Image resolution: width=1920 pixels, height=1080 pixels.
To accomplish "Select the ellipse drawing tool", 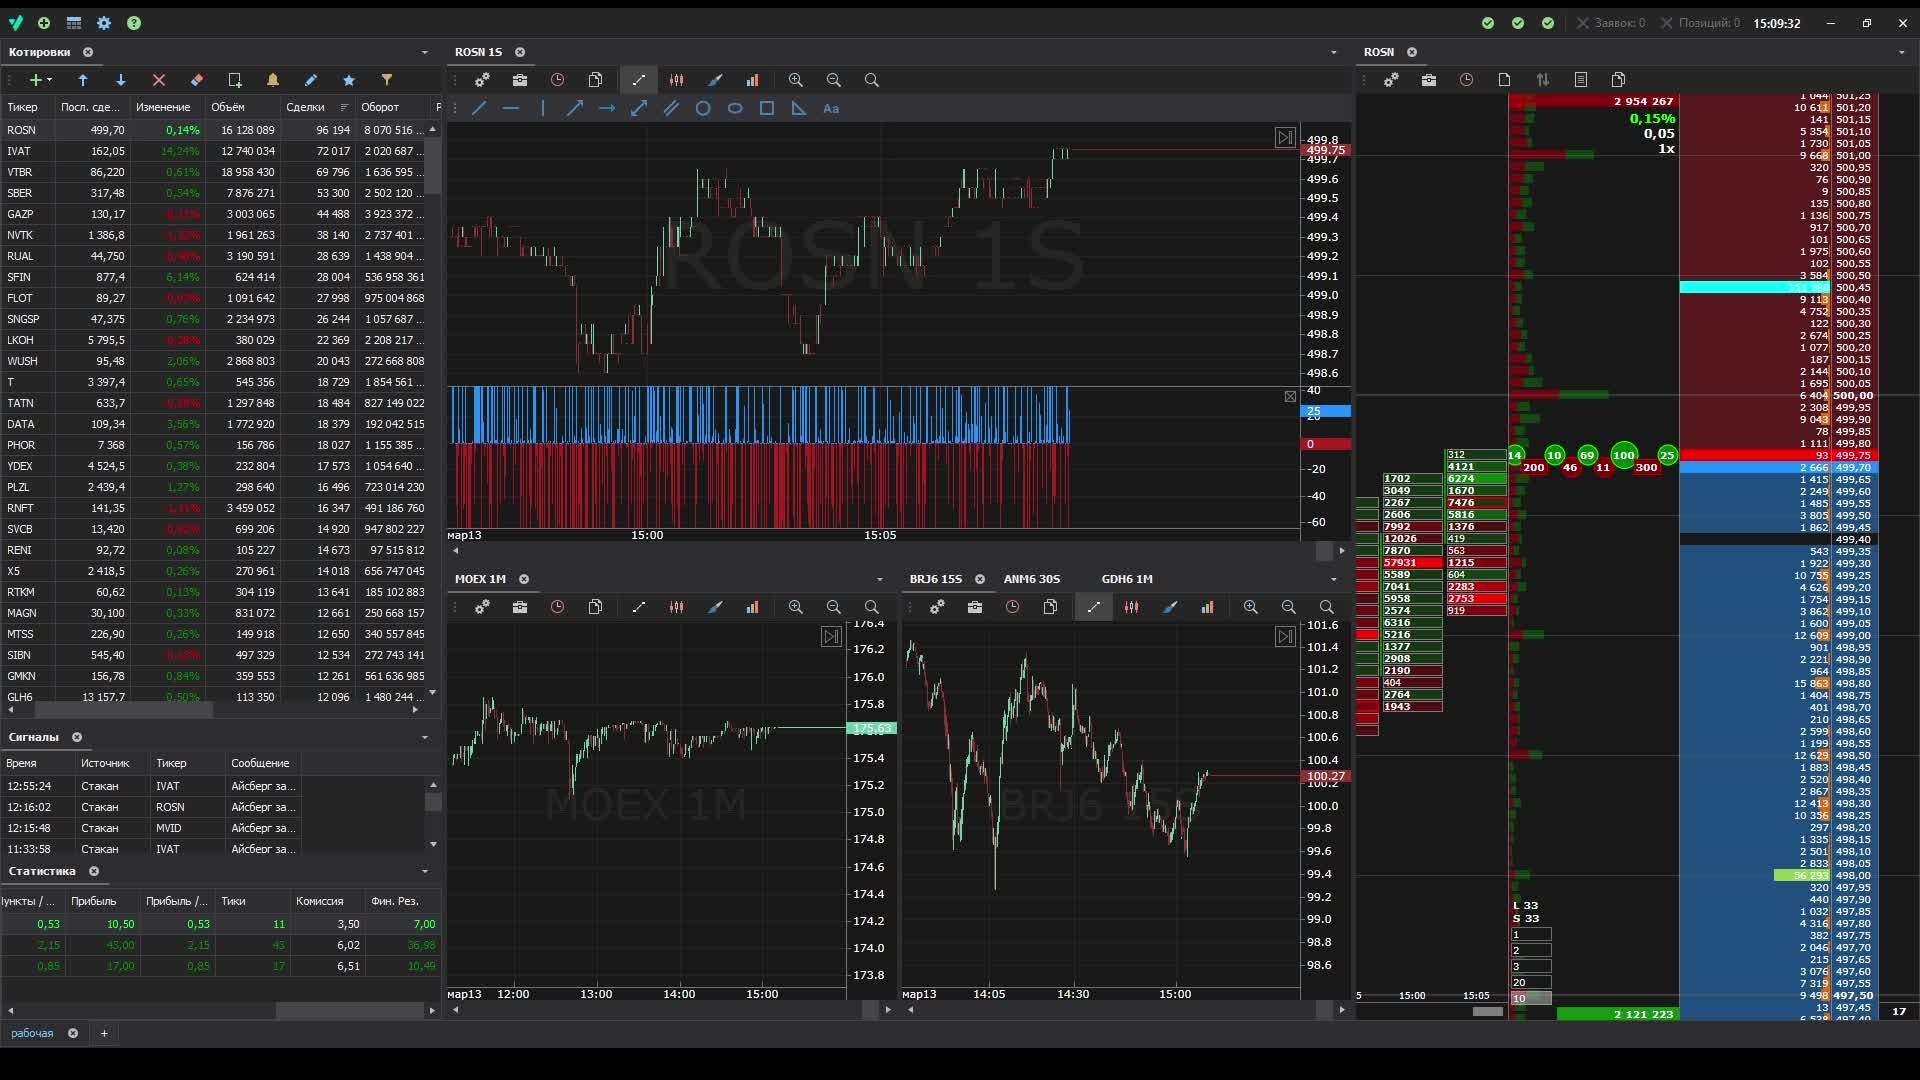I will [x=735, y=108].
